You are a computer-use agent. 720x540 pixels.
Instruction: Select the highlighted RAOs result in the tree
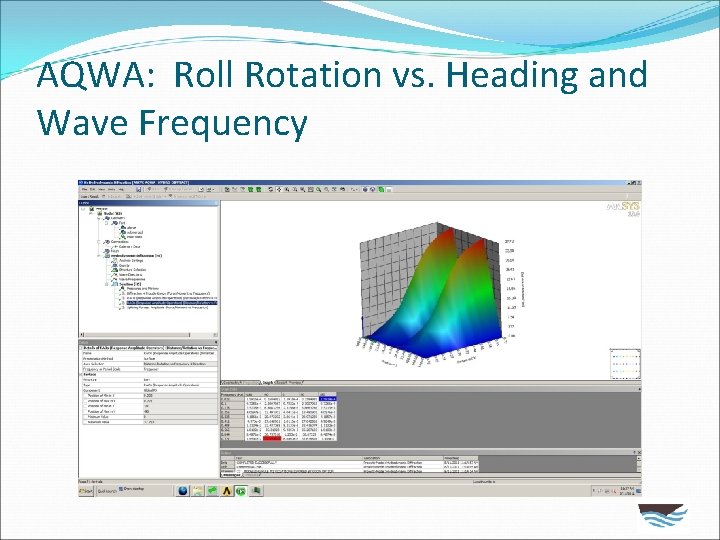pos(172,303)
